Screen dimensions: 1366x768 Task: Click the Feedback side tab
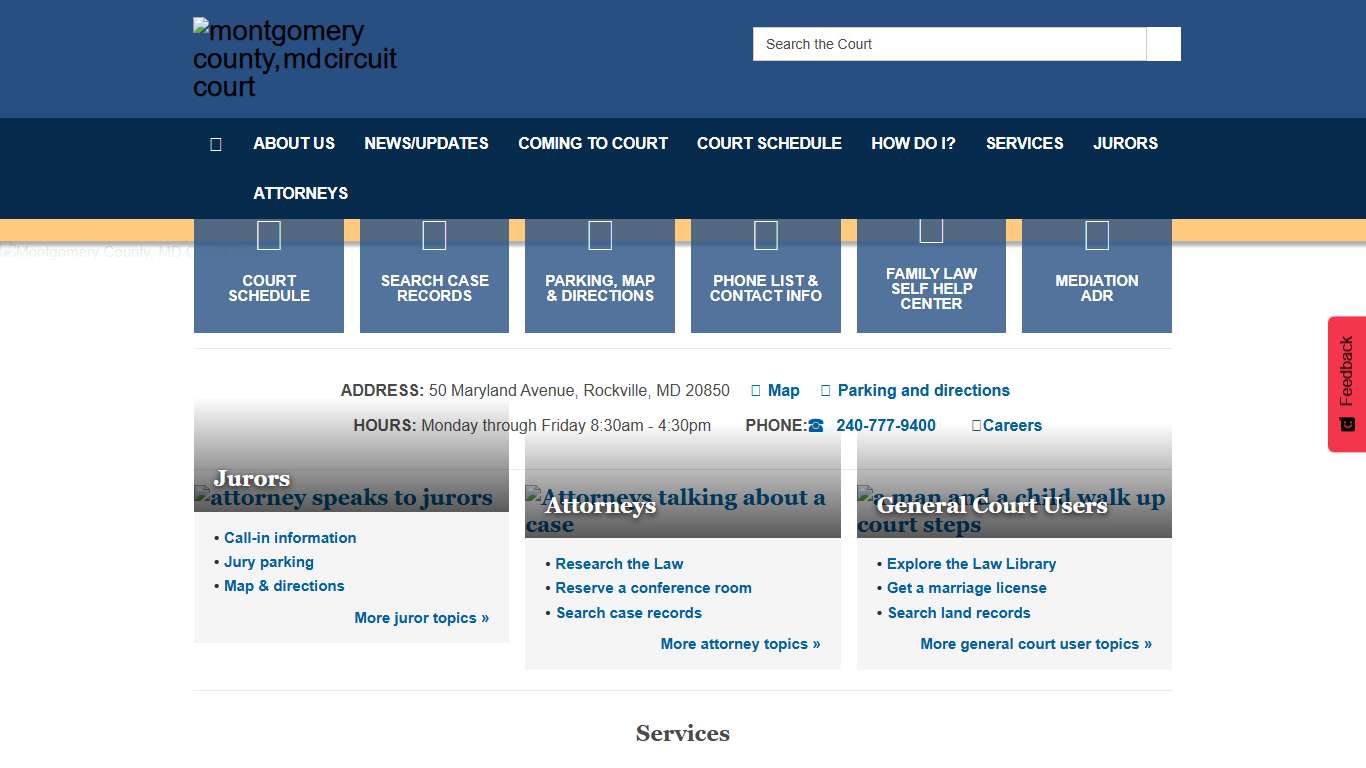point(1346,384)
